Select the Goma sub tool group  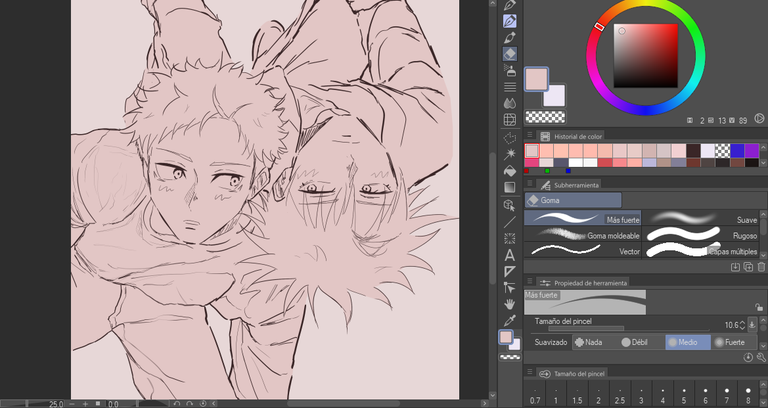573,200
